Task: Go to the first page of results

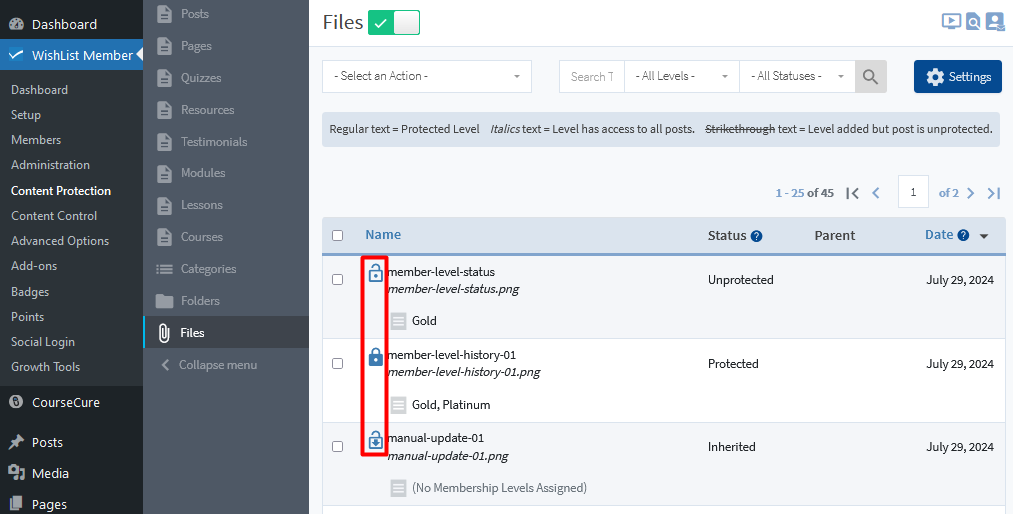Action: coord(852,193)
